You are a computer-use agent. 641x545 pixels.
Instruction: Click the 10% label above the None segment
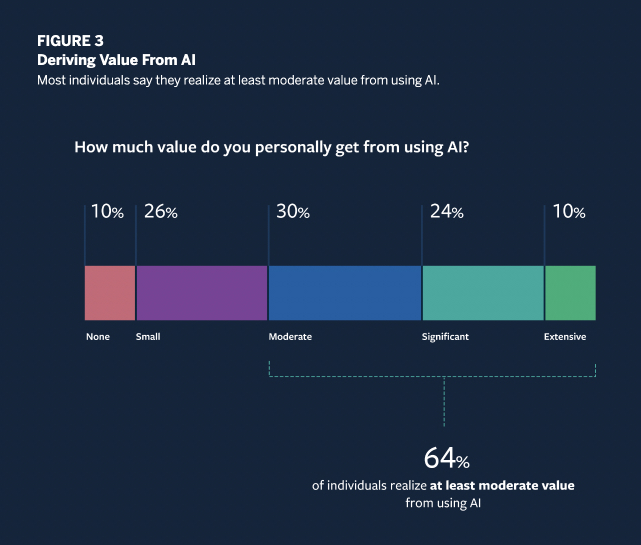pos(107,212)
